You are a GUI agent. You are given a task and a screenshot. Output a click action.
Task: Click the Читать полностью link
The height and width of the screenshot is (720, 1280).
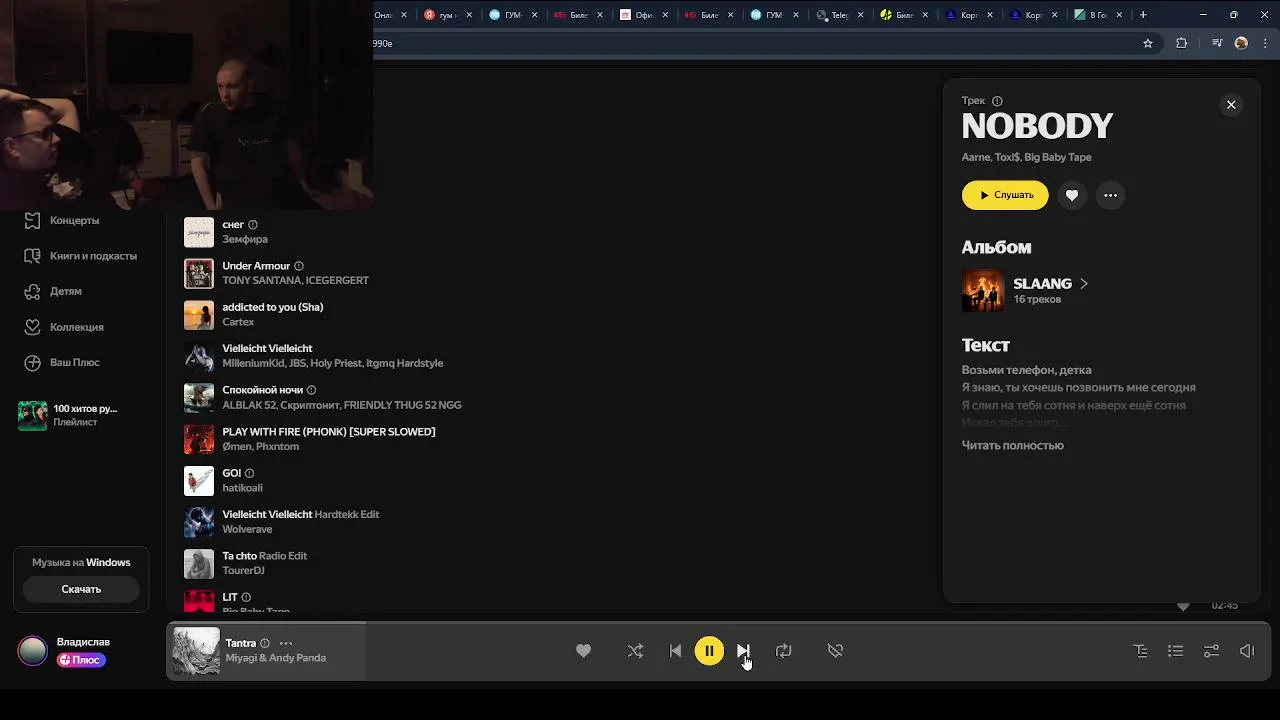point(1012,445)
